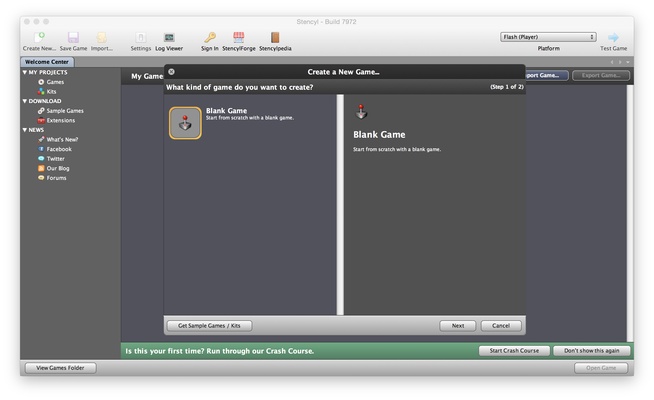Click the Create New toolbar icon
Viewport: 654px width, 400px height.
pyautogui.click(x=39, y=38)
